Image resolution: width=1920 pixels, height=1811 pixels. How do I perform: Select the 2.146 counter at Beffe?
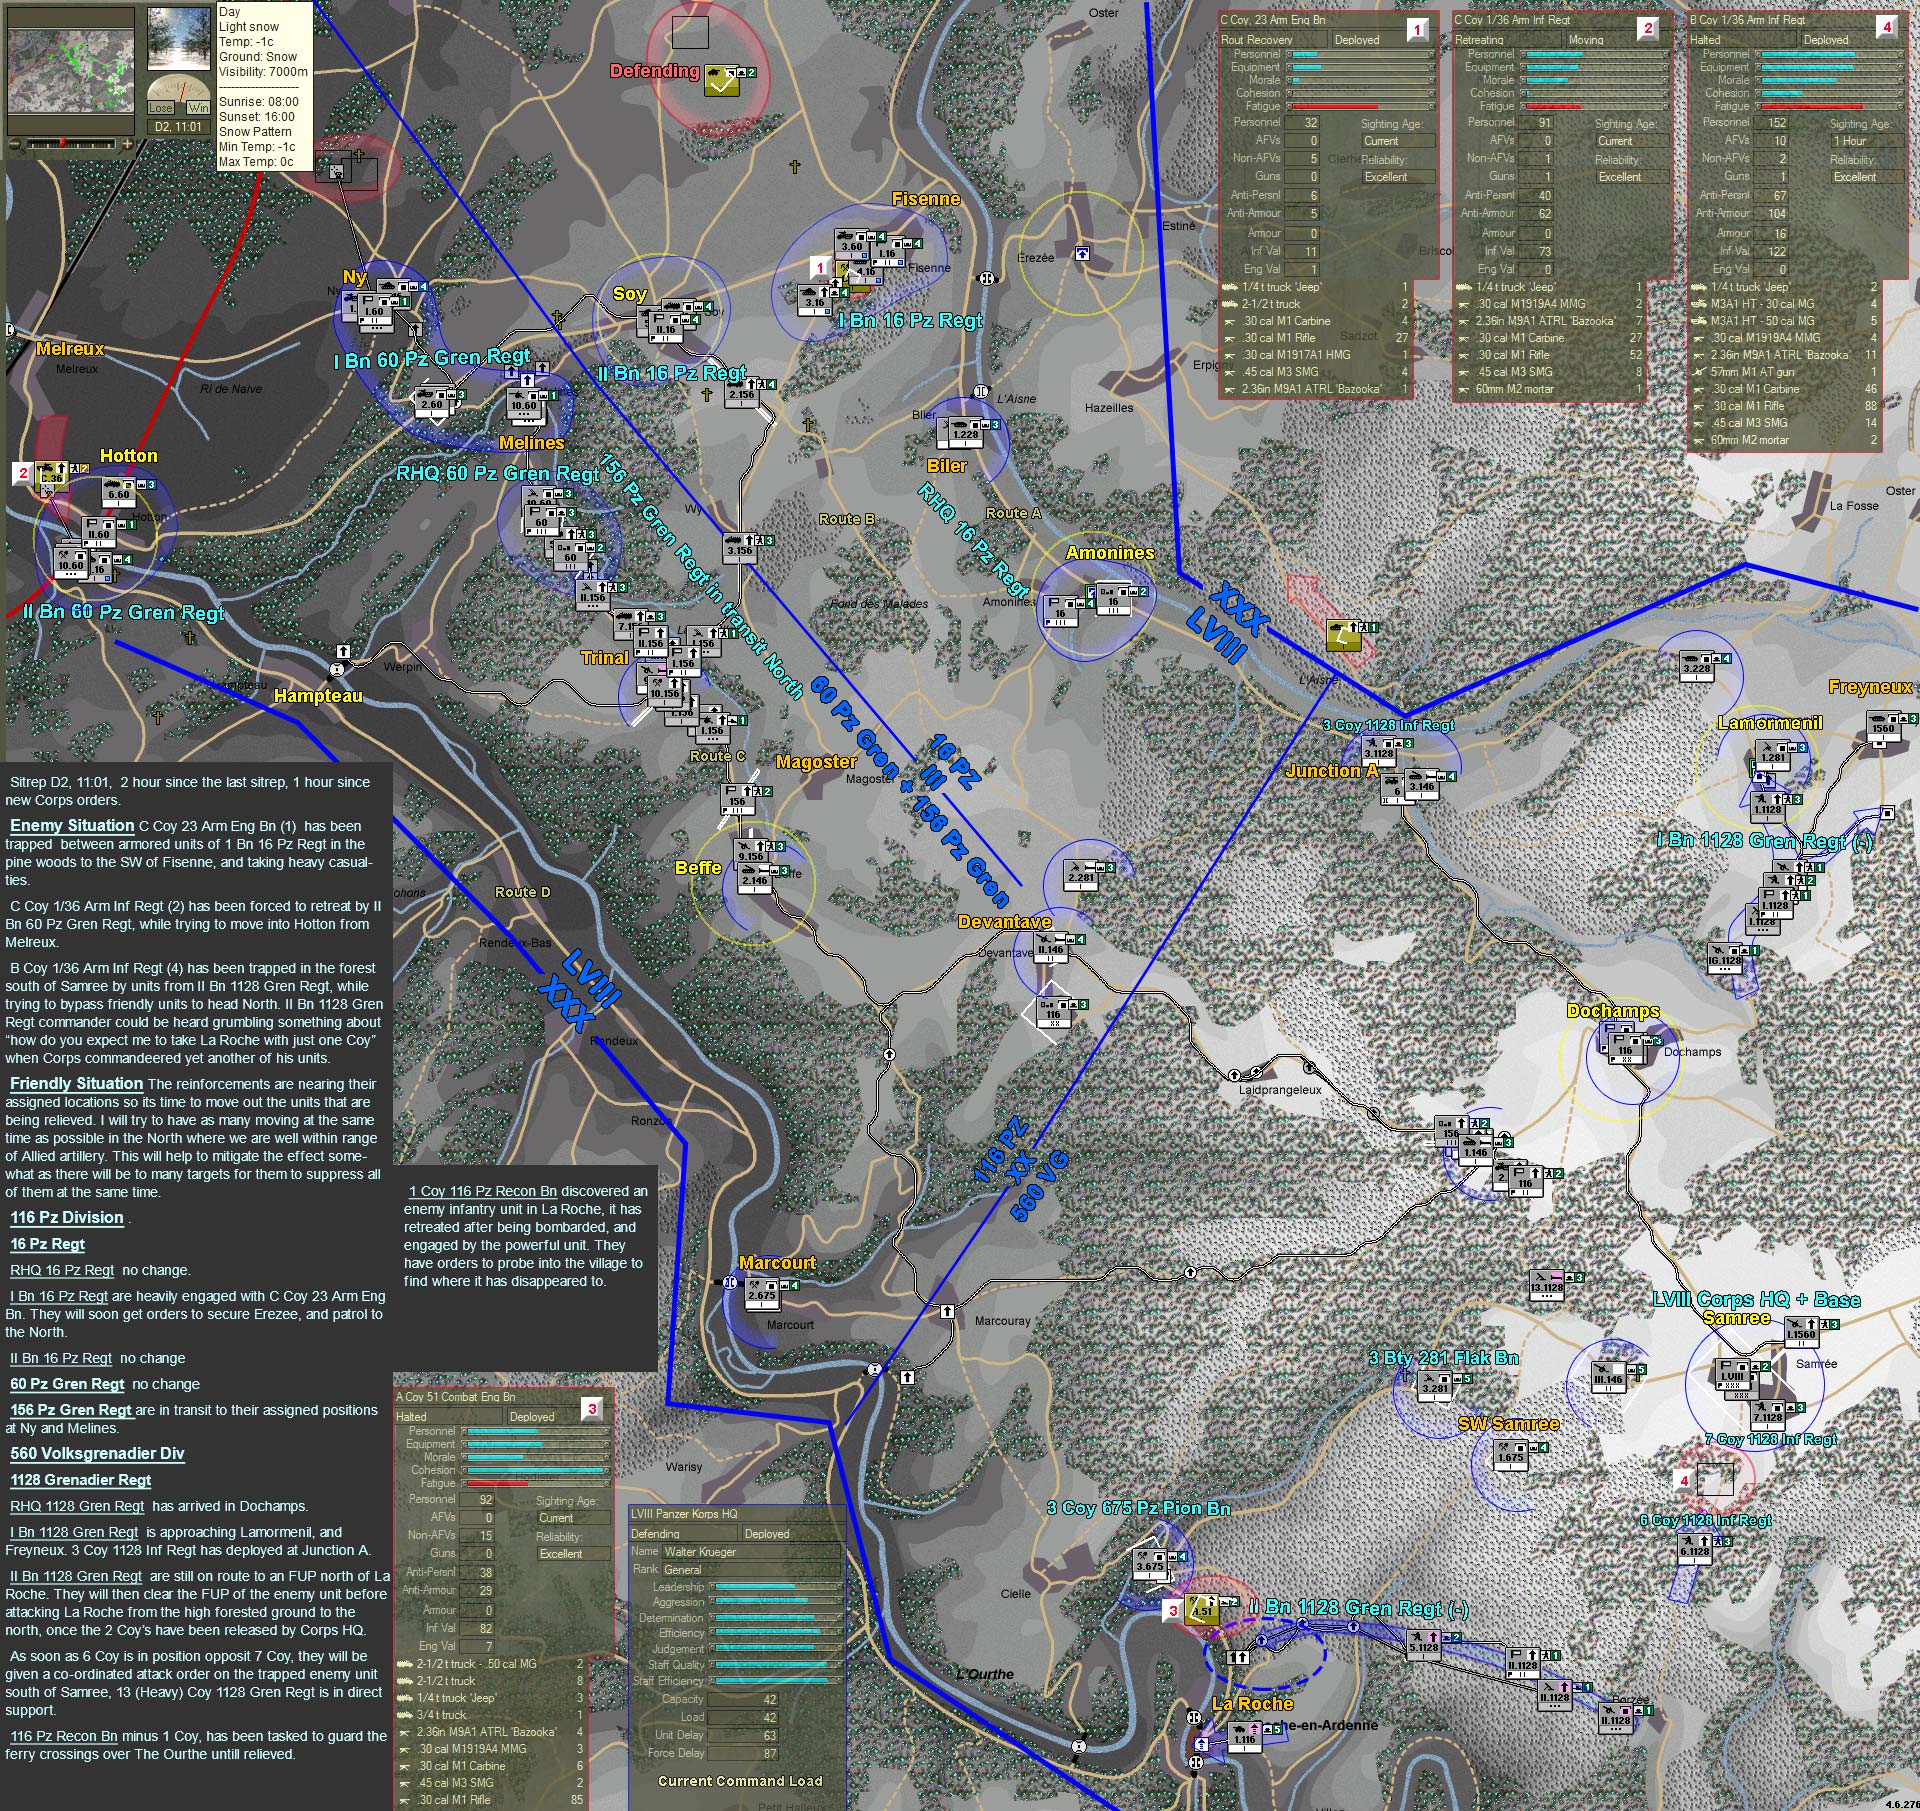click(755, 879)
